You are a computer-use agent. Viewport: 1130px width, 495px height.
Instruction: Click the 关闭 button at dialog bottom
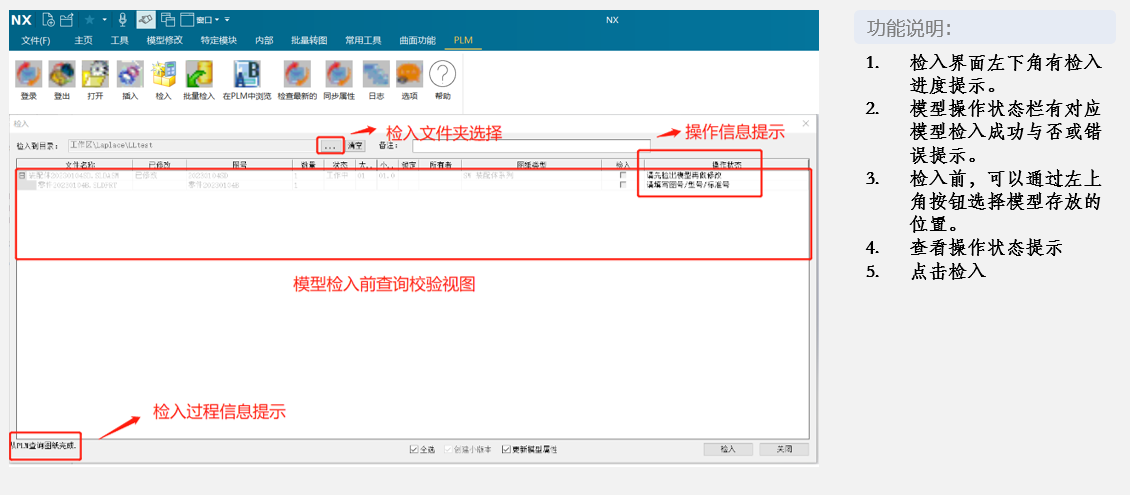(x=783, y=449)
